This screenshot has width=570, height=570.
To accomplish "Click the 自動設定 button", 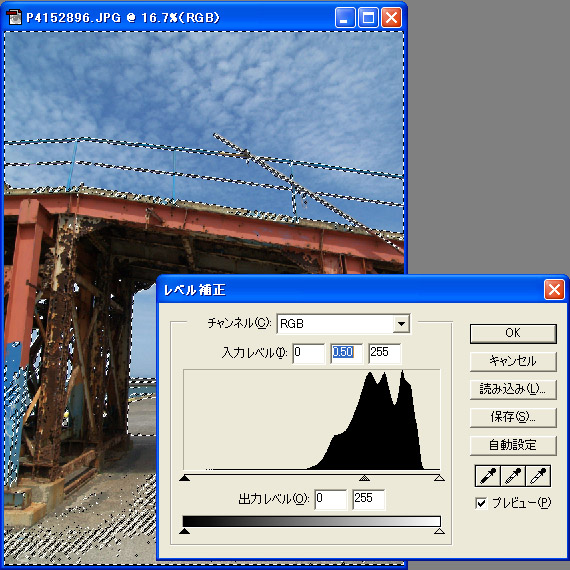I will 513,445.
